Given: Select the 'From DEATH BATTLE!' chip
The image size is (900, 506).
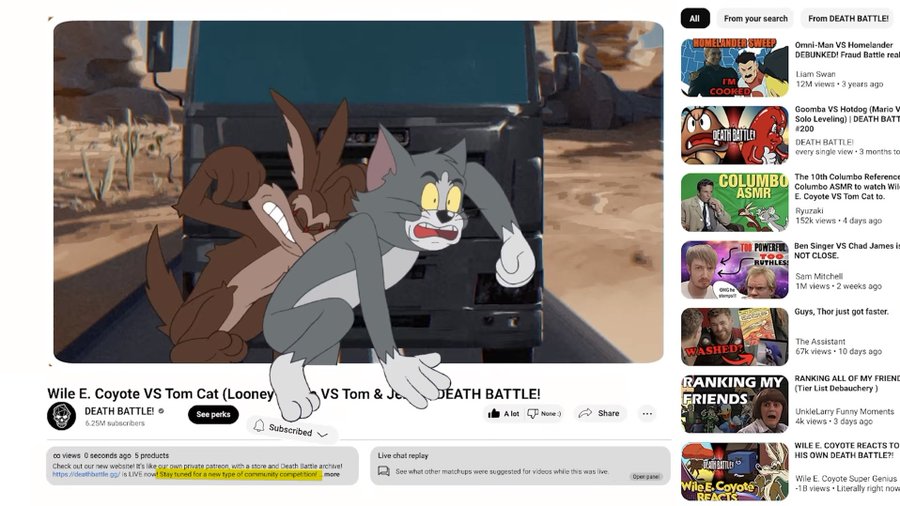Looking at the screenshot, I should [x=848, y=18].
